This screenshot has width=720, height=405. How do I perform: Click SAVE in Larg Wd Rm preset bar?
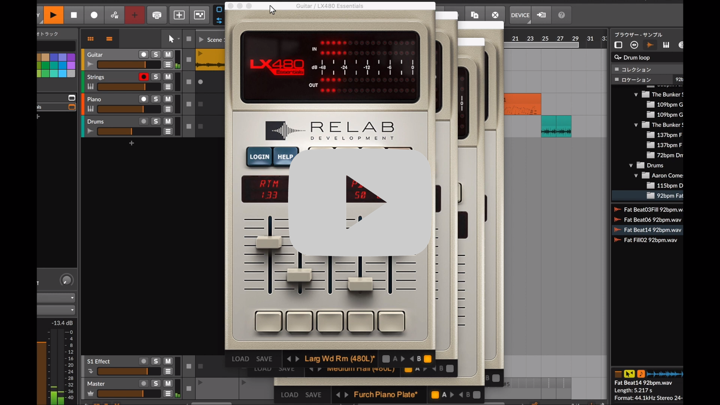click(264, 359)
